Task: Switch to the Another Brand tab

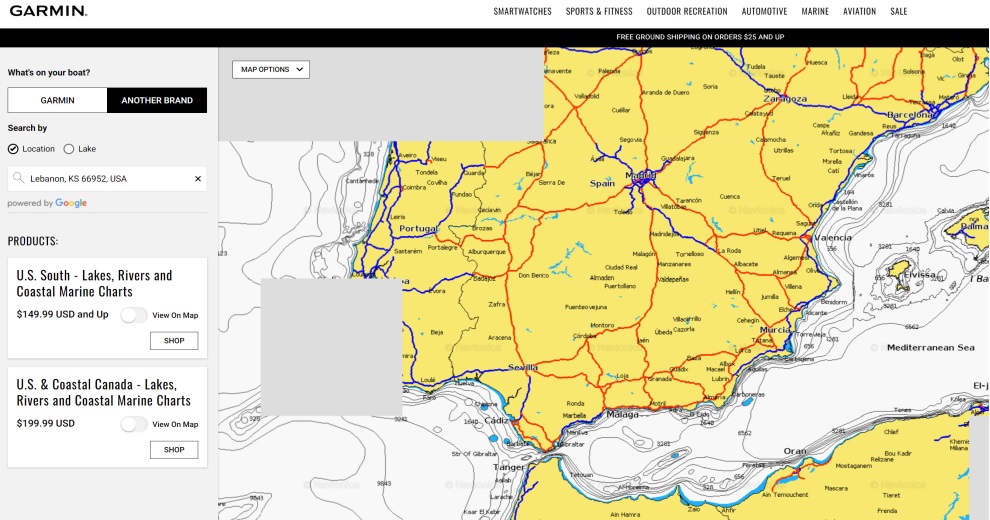Action: (157, 100)
